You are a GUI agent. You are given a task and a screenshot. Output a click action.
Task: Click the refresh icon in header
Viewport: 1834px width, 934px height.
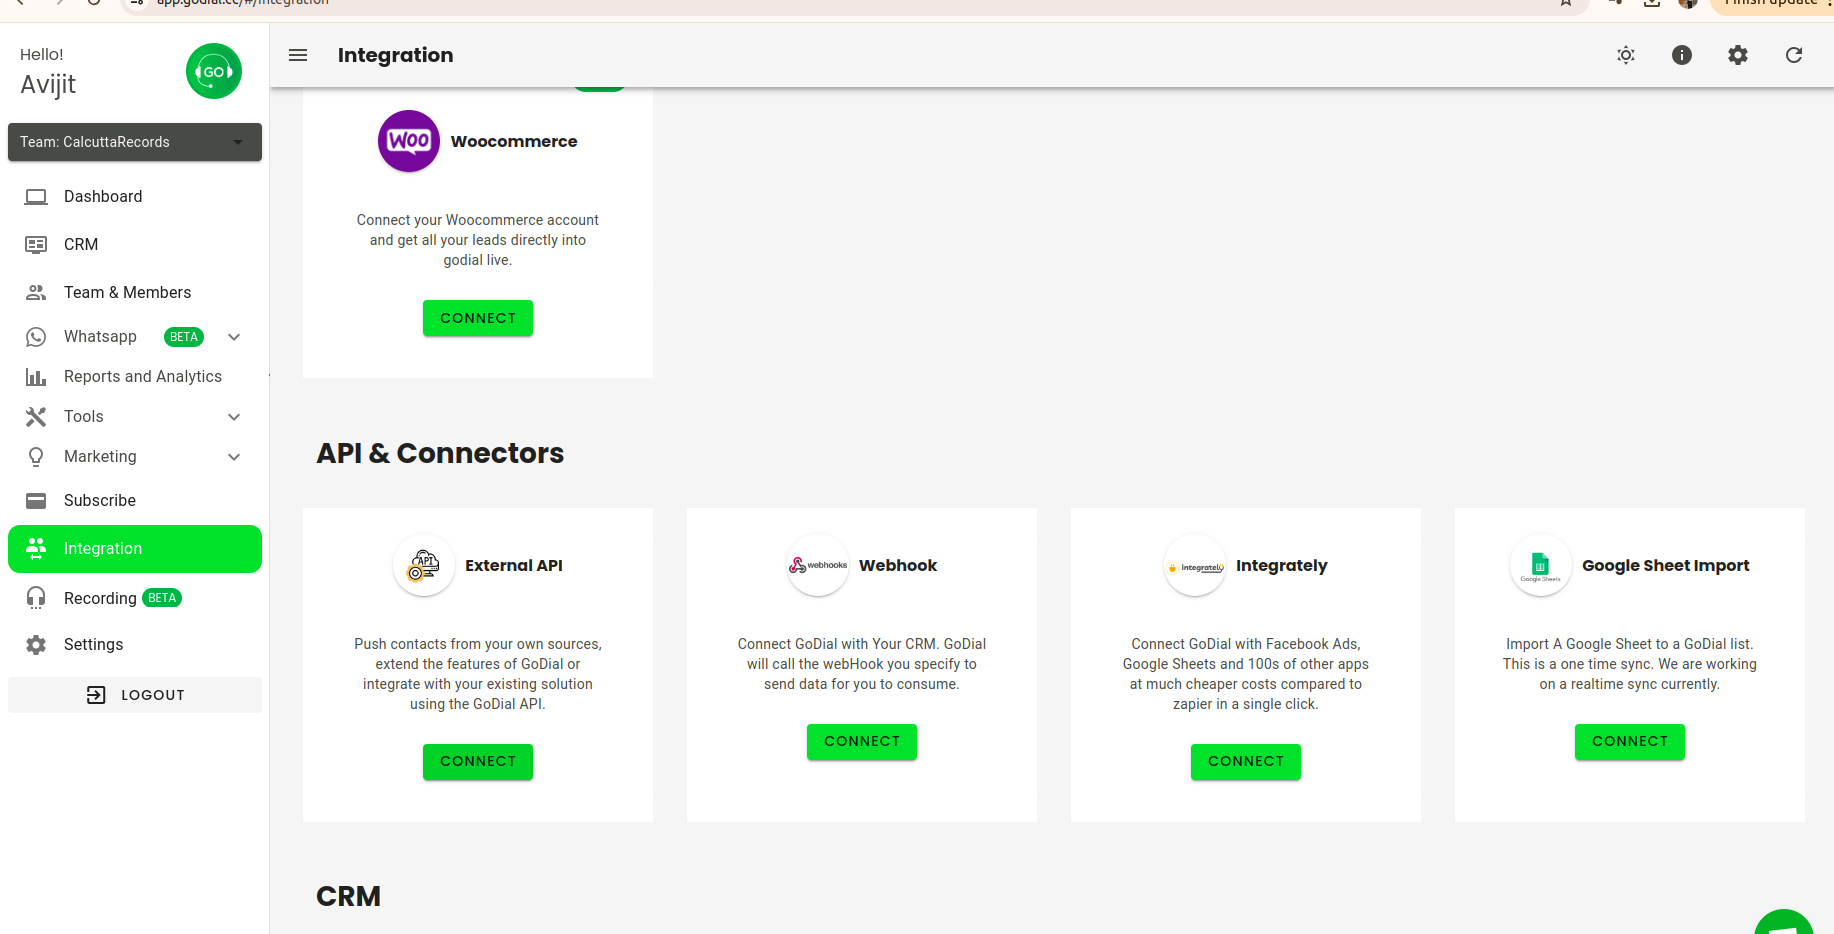(1794, 55)
